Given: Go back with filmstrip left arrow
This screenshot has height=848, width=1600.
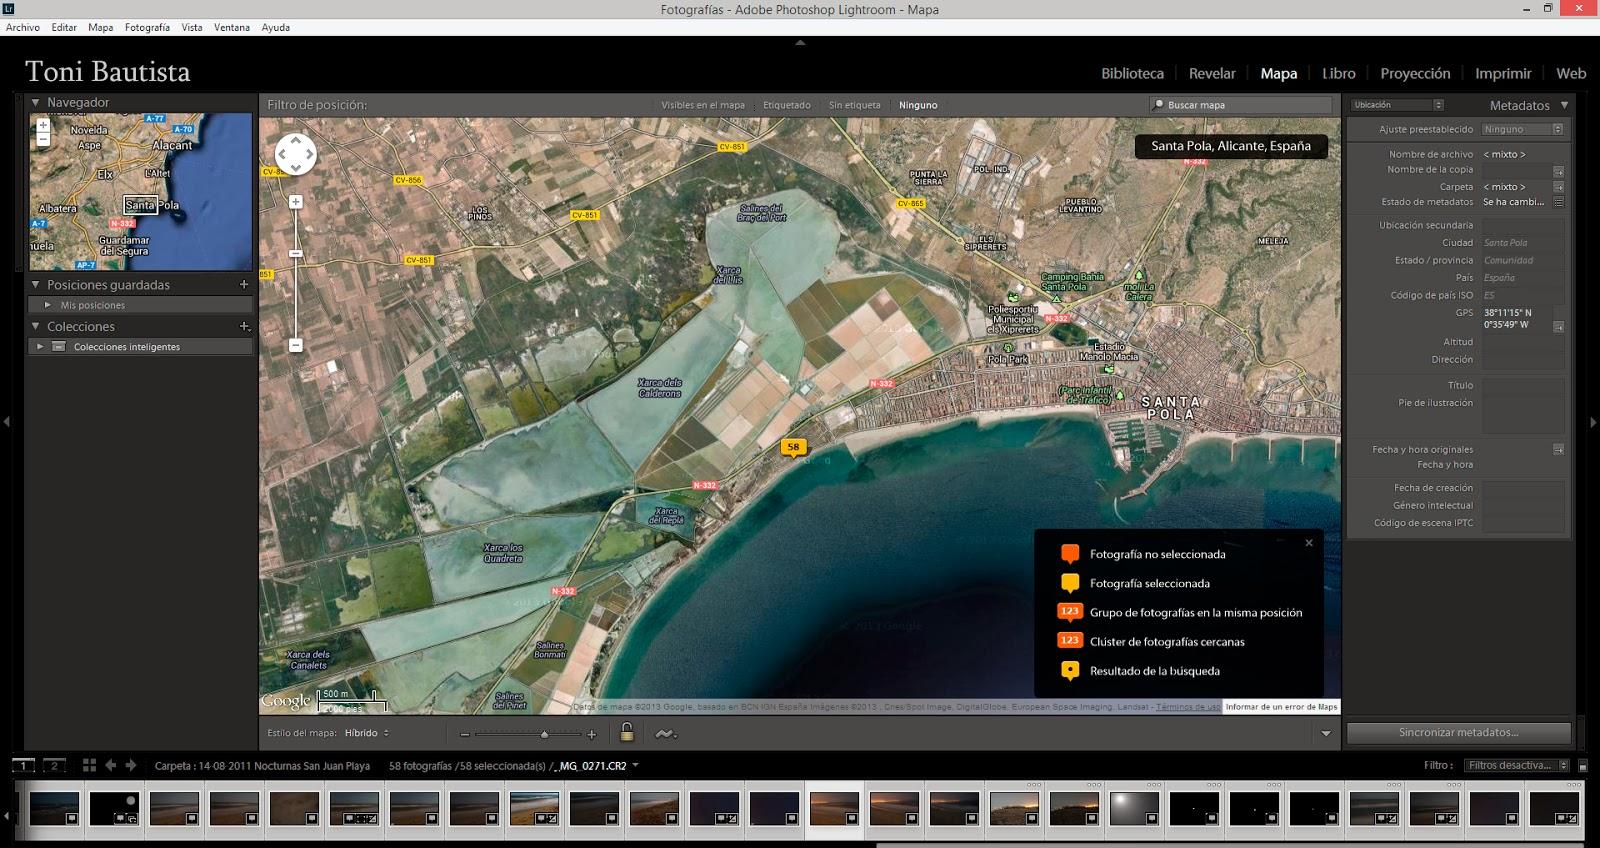Looking at the screenshot, I should [111, 765].
